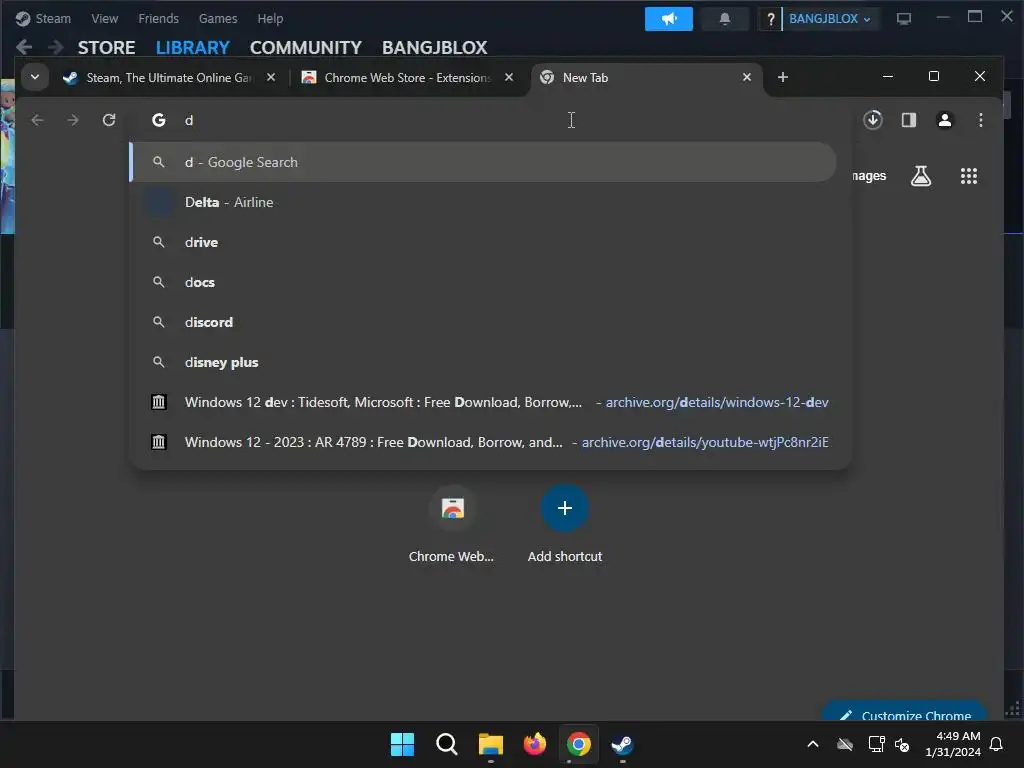The height and width of the screenshot is (768, 1024).
Task: Open Chrome Web Store shortcut tile
Action: (452, 525)
